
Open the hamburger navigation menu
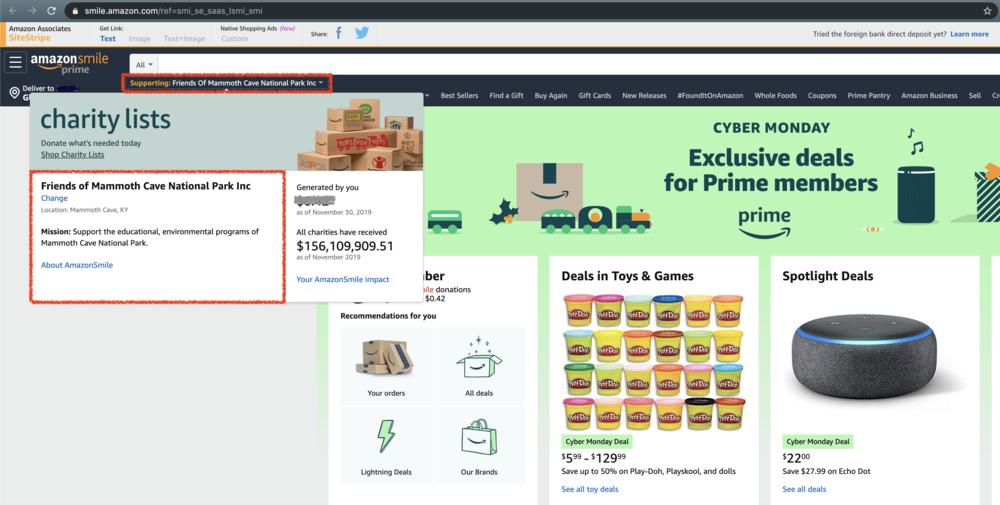[15, 63]
